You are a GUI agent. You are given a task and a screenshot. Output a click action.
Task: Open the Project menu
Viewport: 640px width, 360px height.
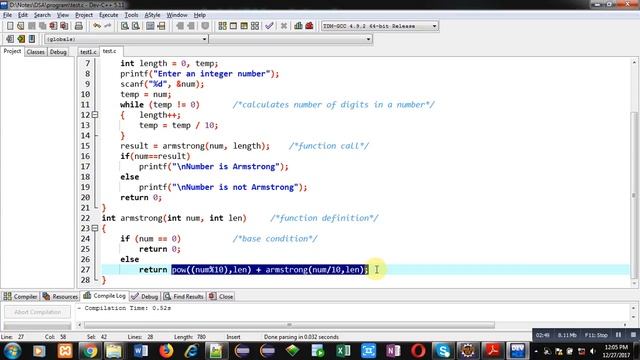(84, 15)
